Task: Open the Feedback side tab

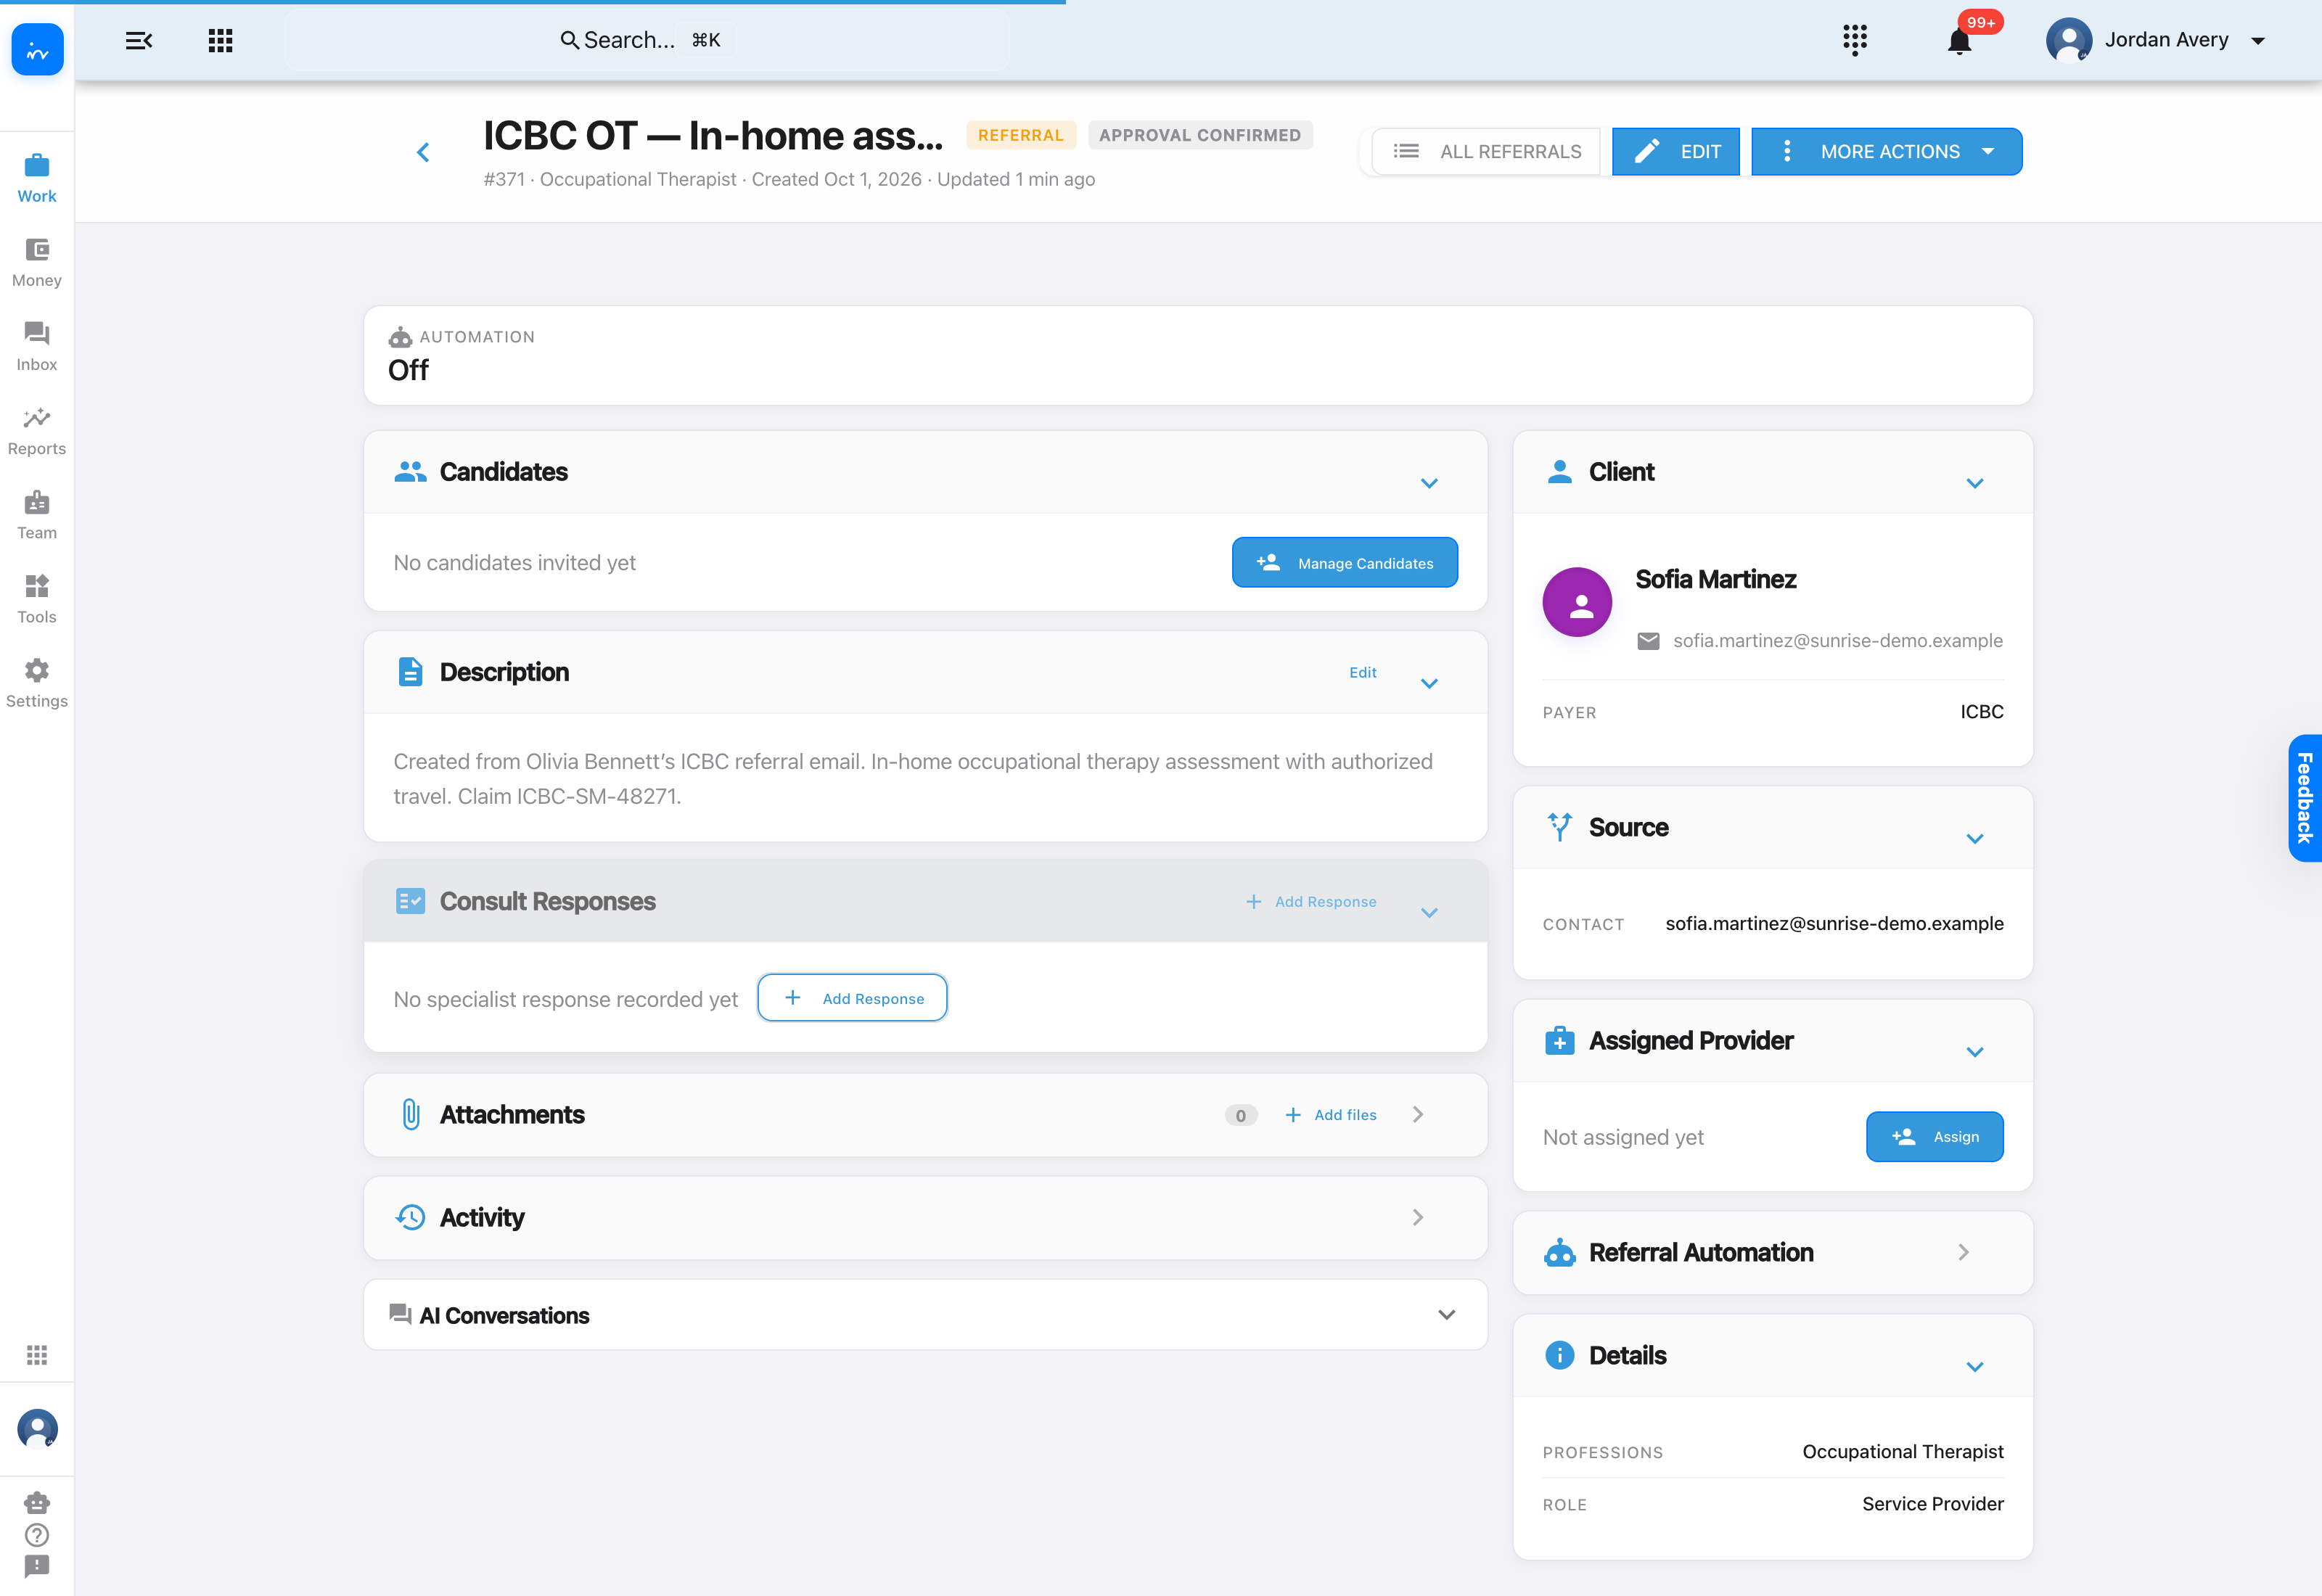Action: pyautogui.click(x=2304, y=798)
